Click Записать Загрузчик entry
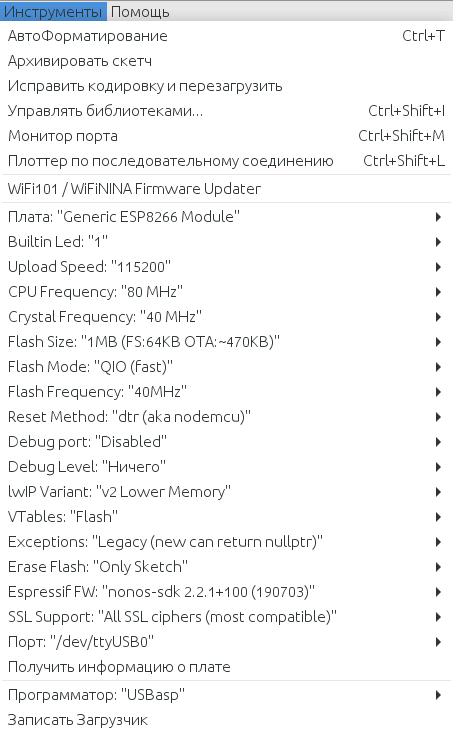Image resolution: width=453 pixels, height=734 pixels. (226, 720)
